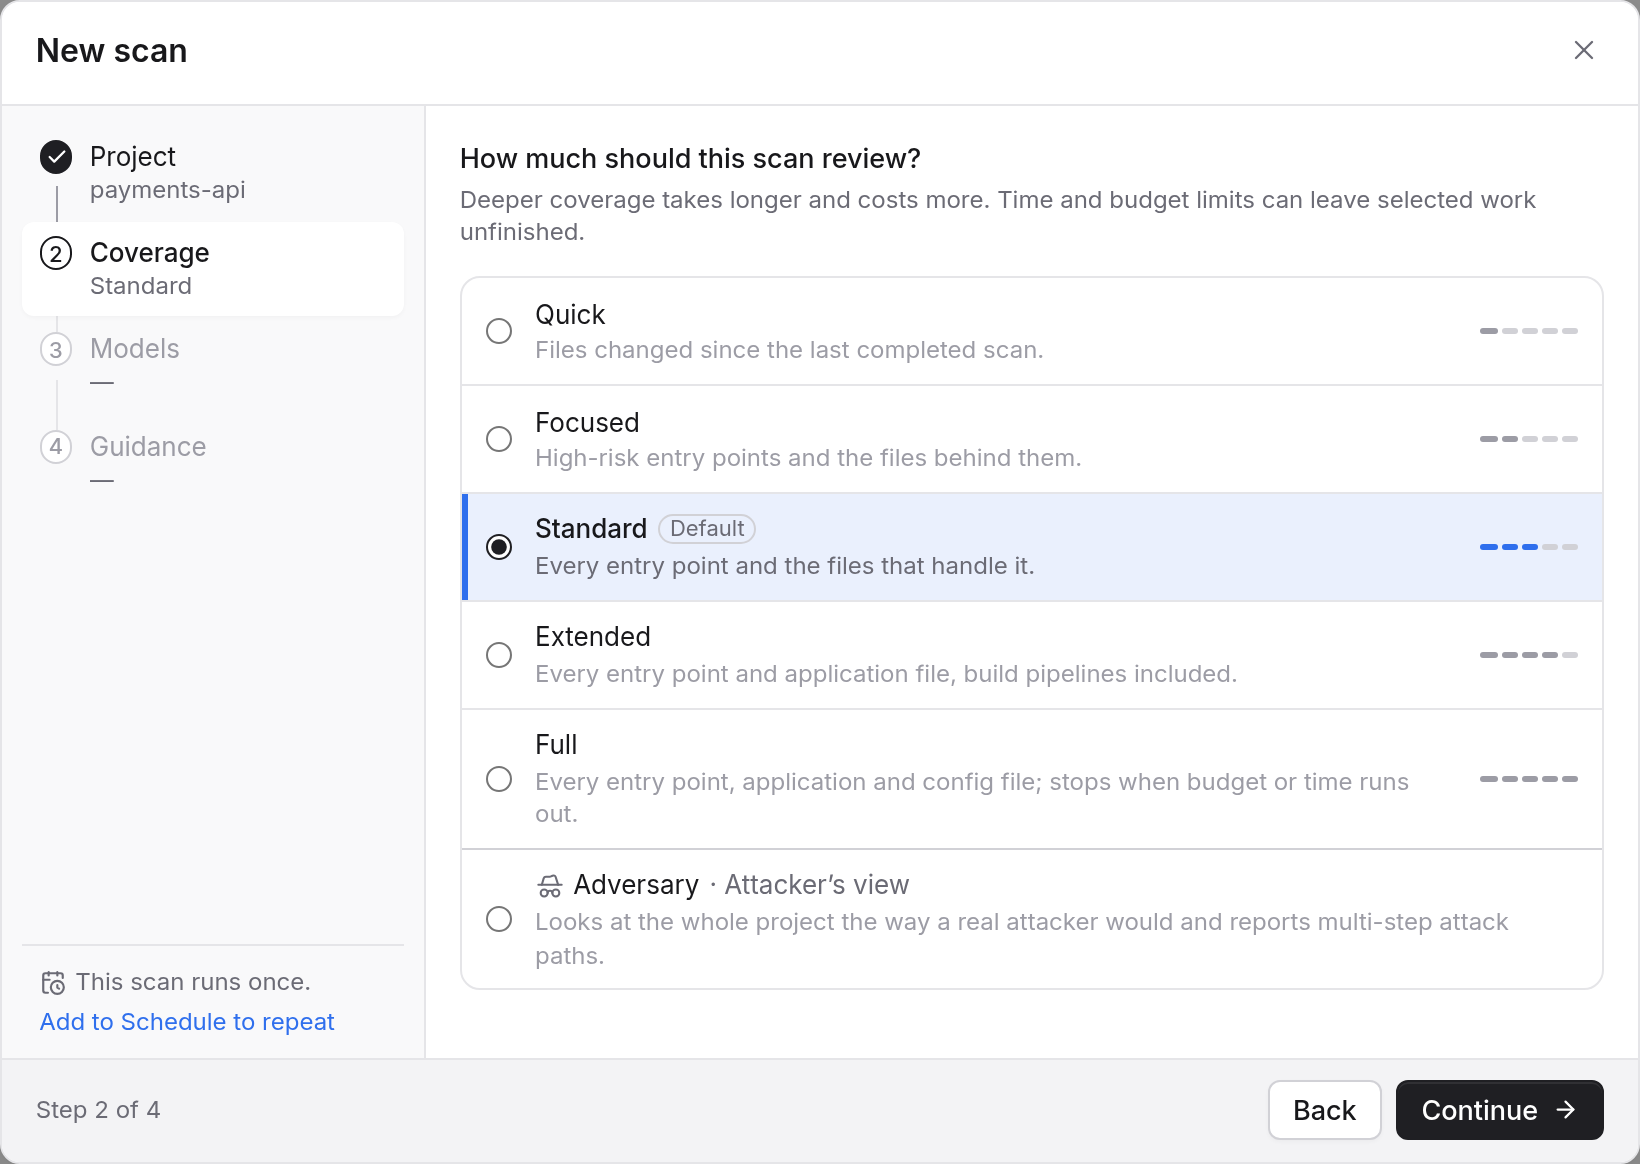Click the Extended option depth meter

tap(1529, 655)
